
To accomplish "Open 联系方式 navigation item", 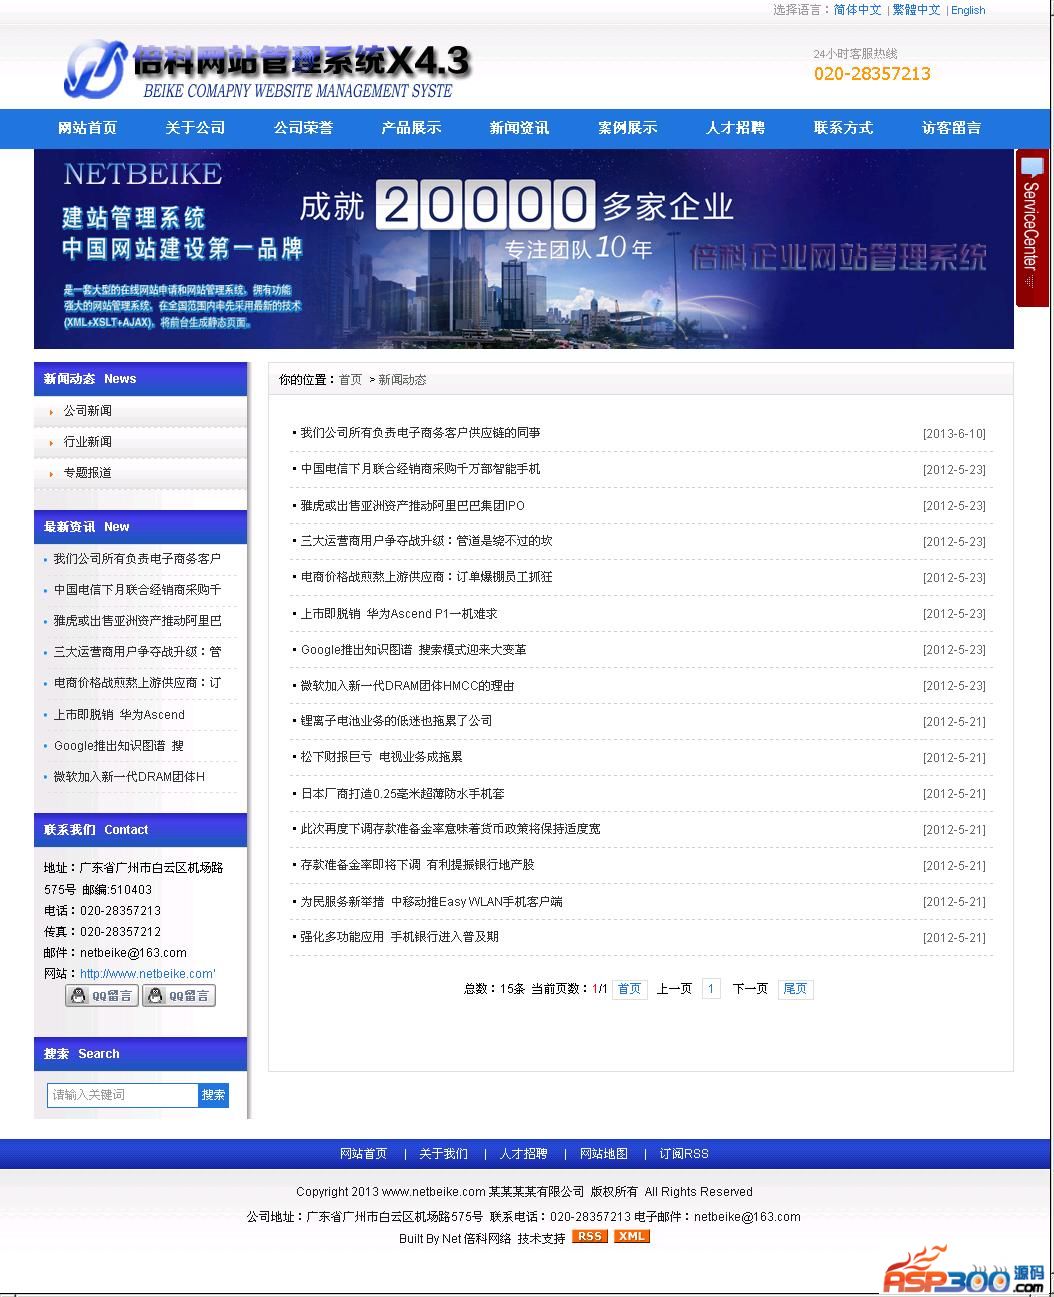I will click(843, 128).
